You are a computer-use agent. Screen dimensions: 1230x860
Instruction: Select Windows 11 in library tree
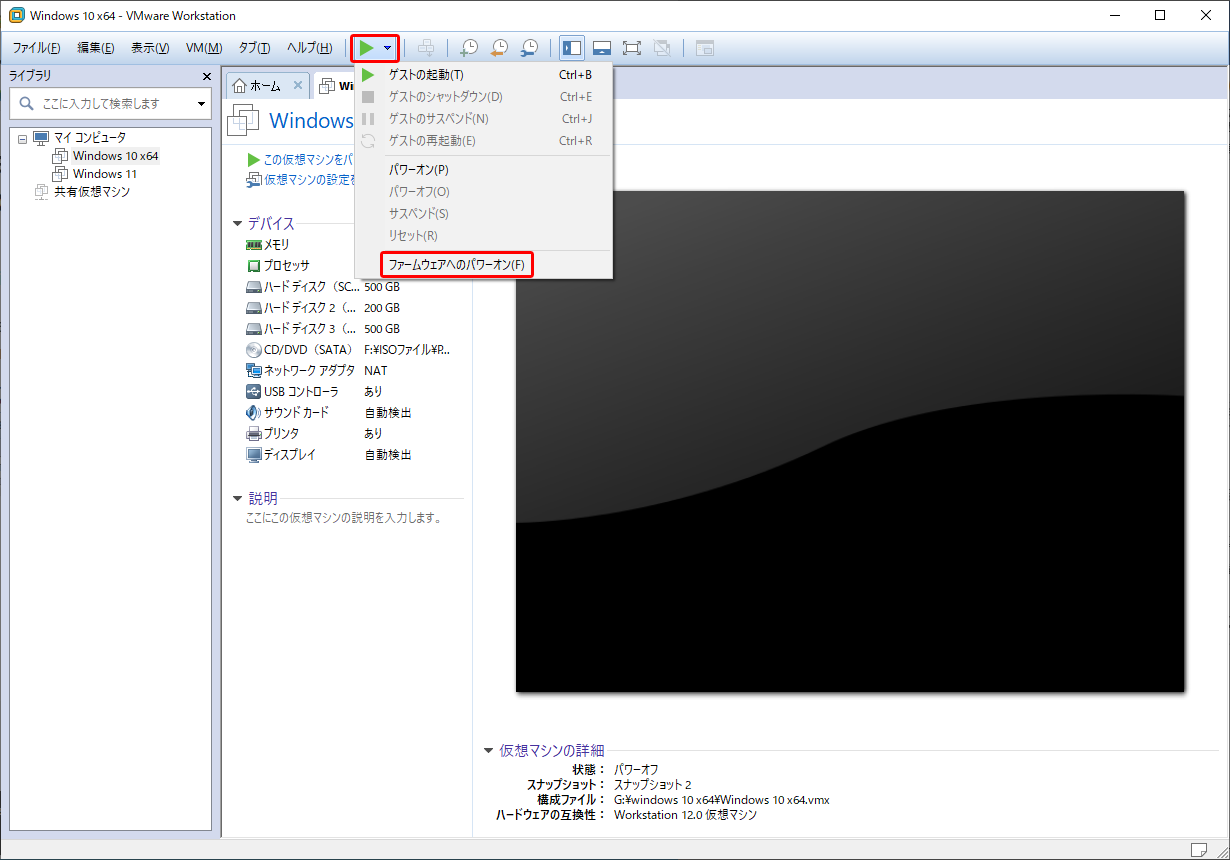click(x=105, y=174)
